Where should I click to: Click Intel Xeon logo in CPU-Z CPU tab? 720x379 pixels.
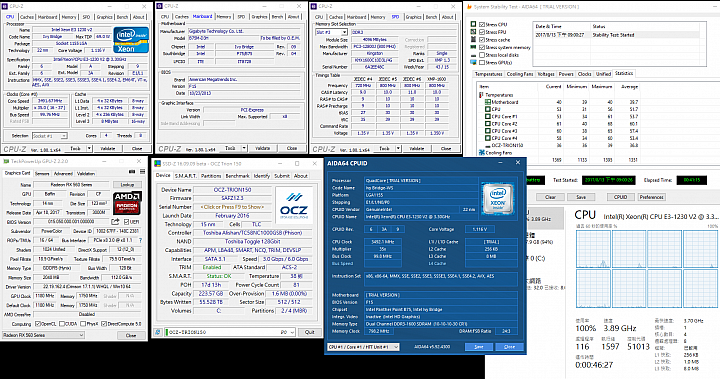[x=131, y=41]
